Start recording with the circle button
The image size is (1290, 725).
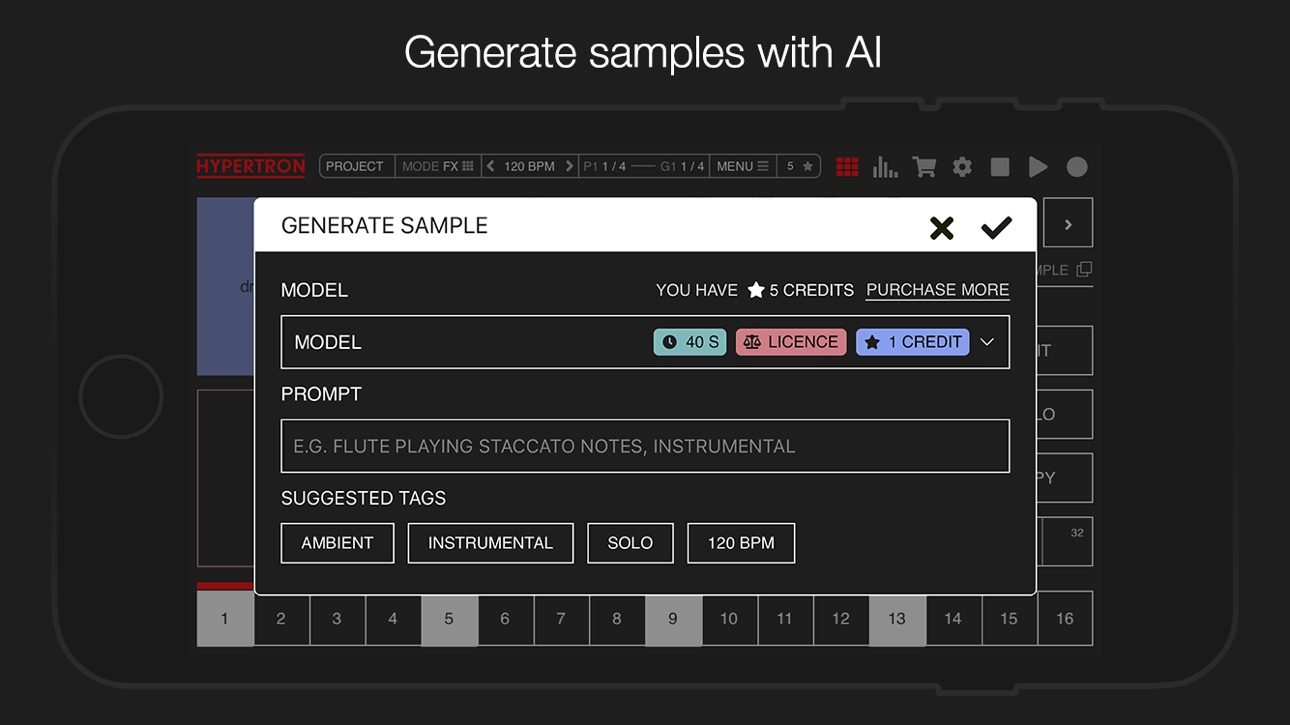click(1077, 167)
